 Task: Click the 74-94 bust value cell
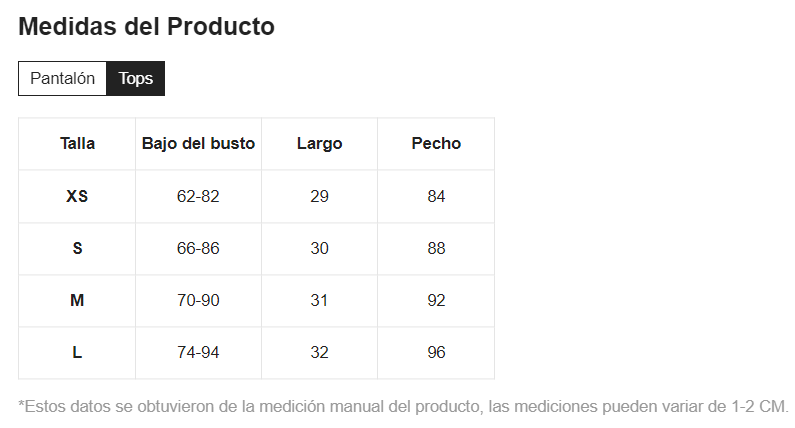(198, 352)
